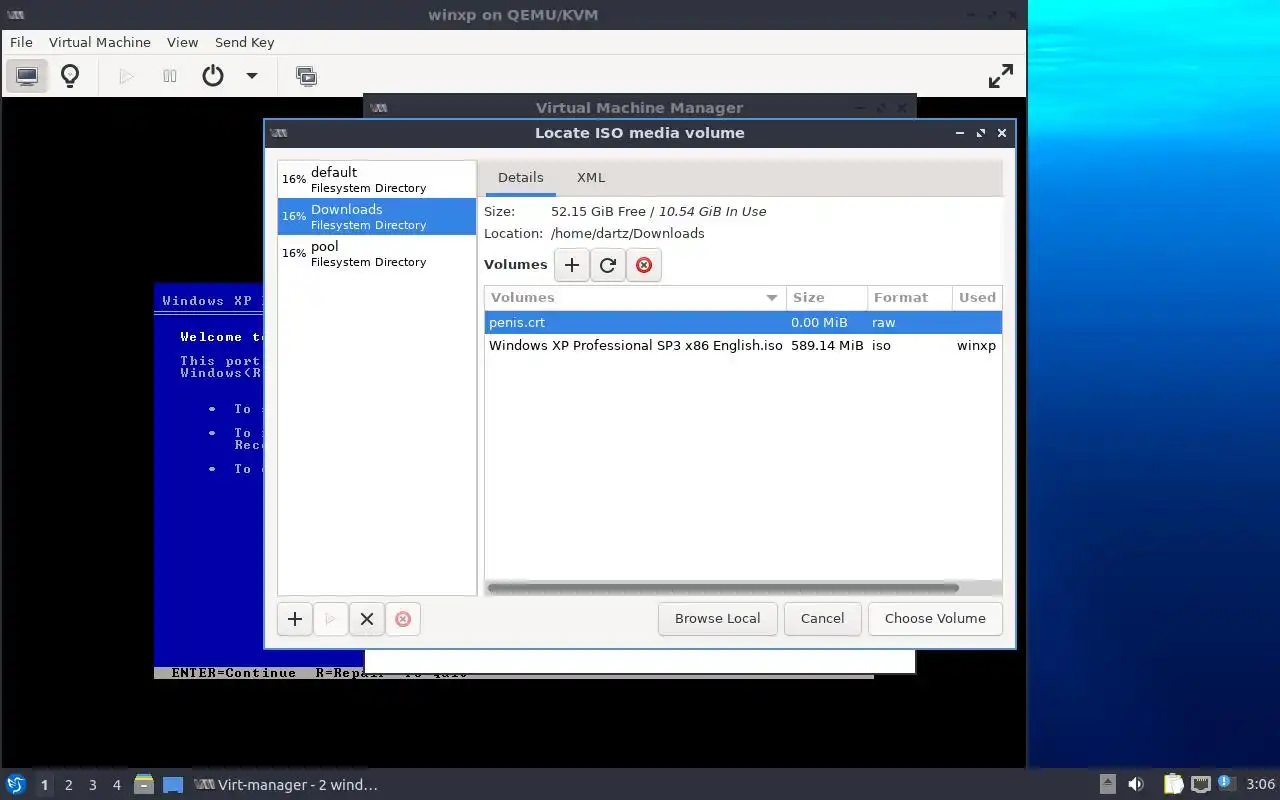Switch to workspace 4

117,785
